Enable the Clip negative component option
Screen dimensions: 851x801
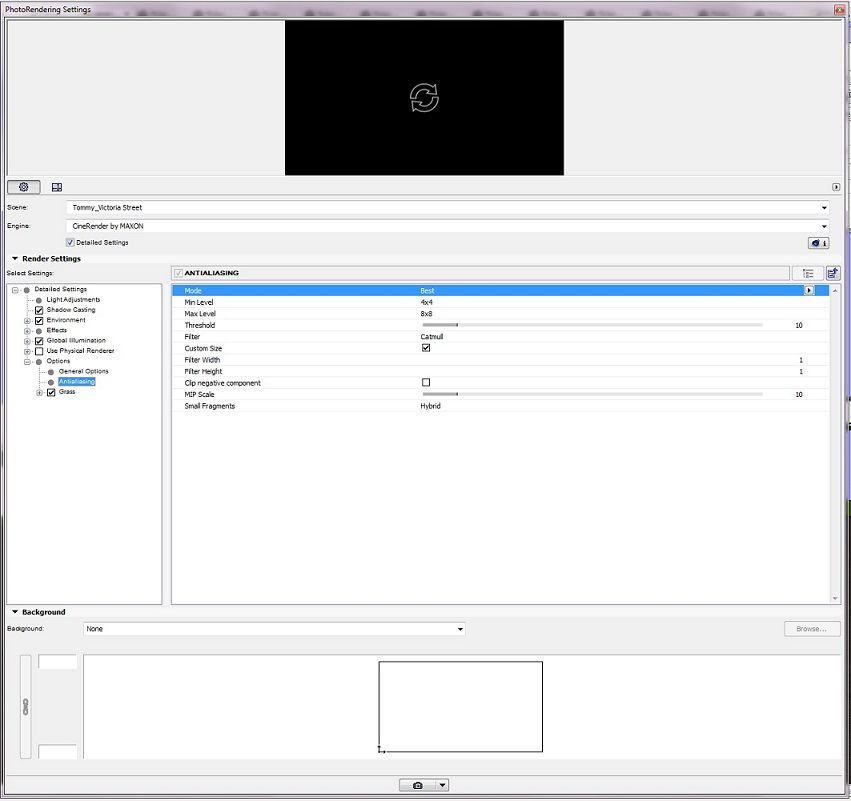425,382
